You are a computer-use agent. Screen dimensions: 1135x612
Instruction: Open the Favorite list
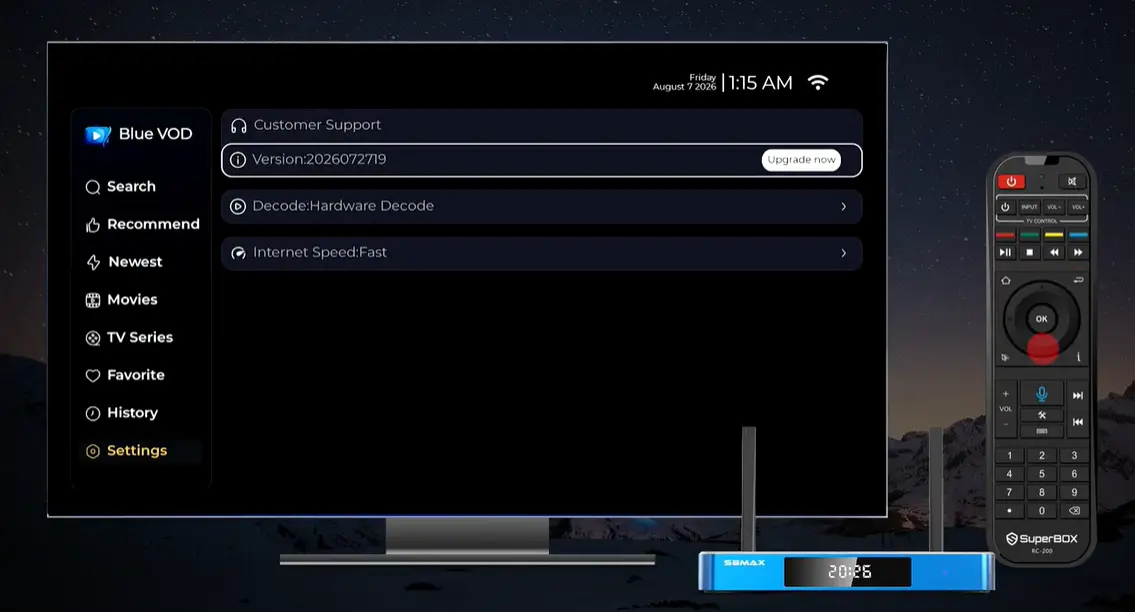pyautogui.click(x=125, y=375)
